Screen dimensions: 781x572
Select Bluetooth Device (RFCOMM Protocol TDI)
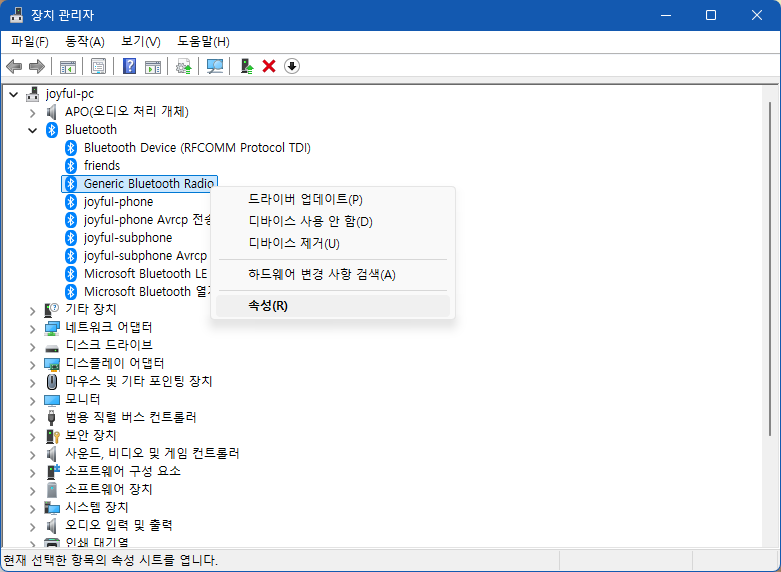click(x=197, y=148)
